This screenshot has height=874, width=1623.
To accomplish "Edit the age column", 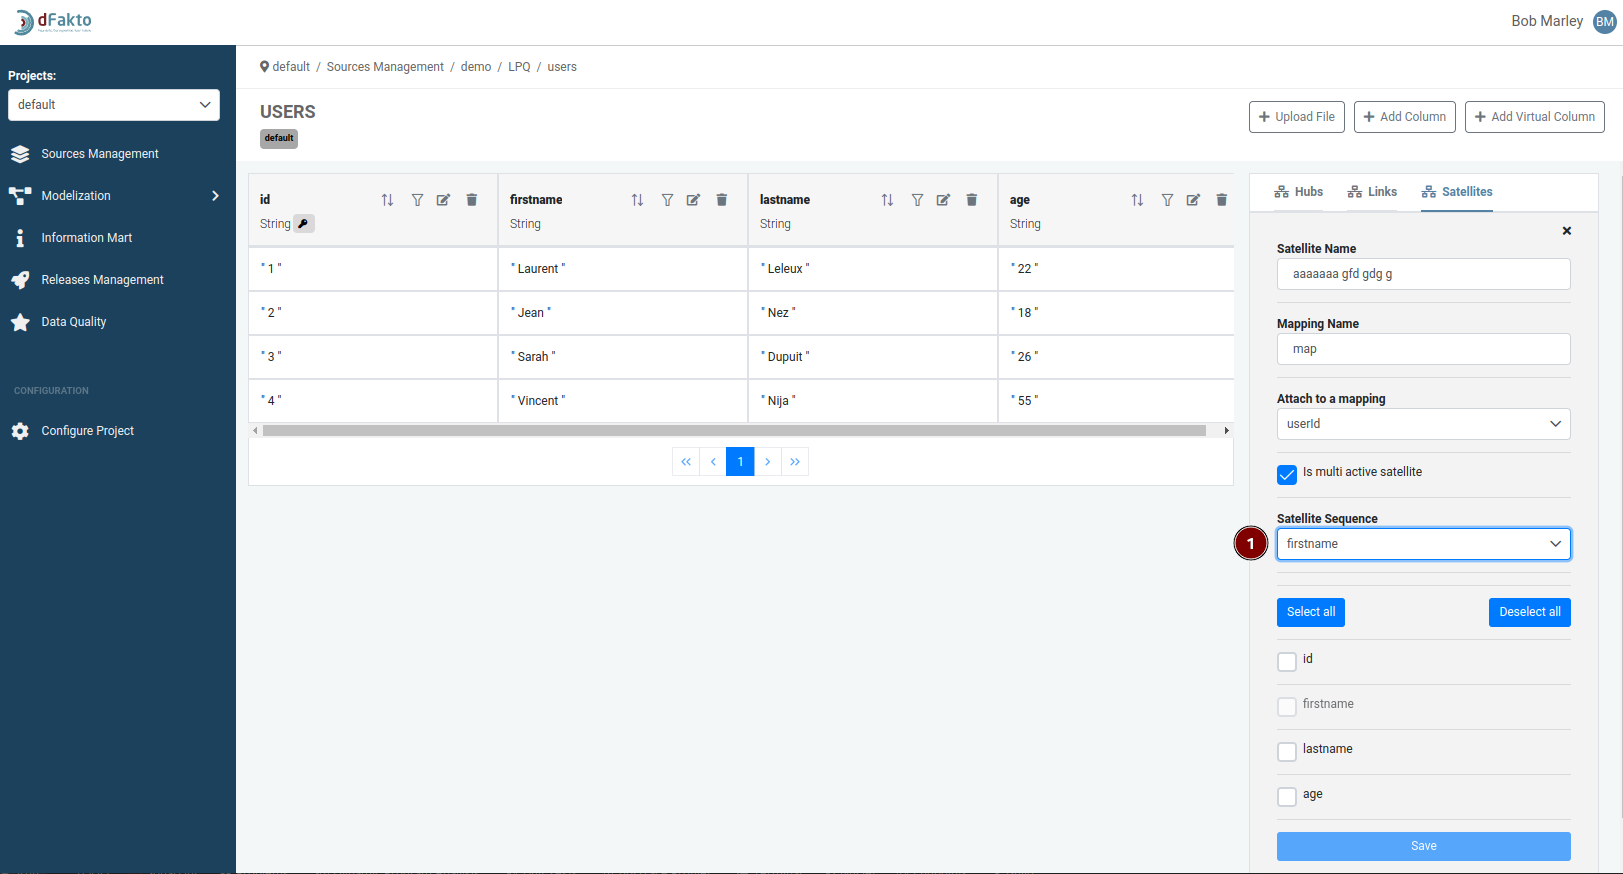I will (x=1193, y=200).
